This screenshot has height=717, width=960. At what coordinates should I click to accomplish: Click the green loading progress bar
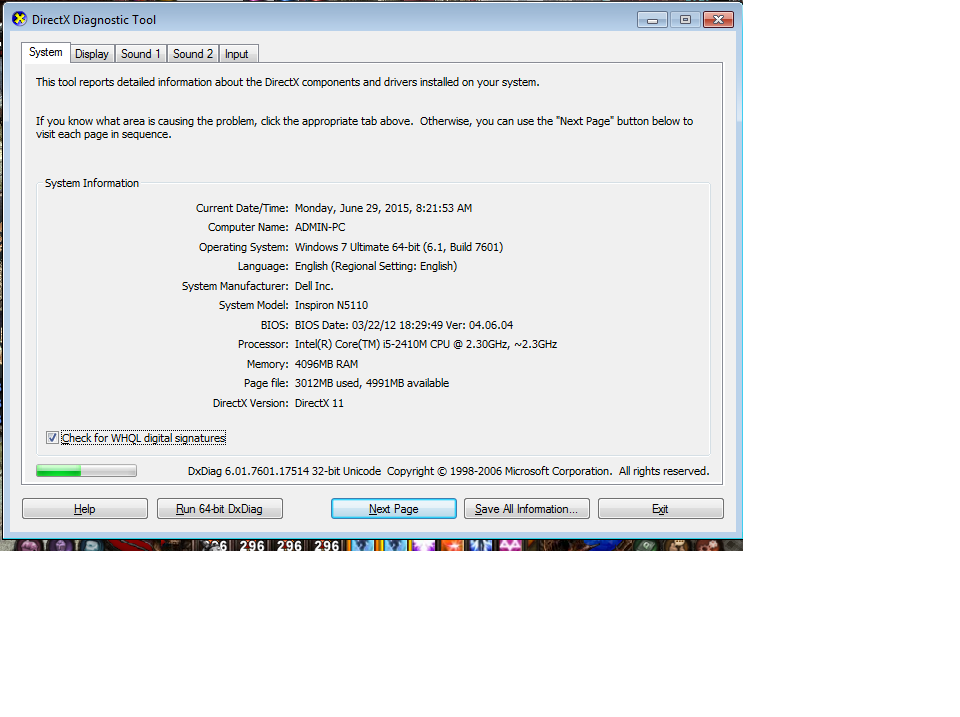[x=86, y=471]
